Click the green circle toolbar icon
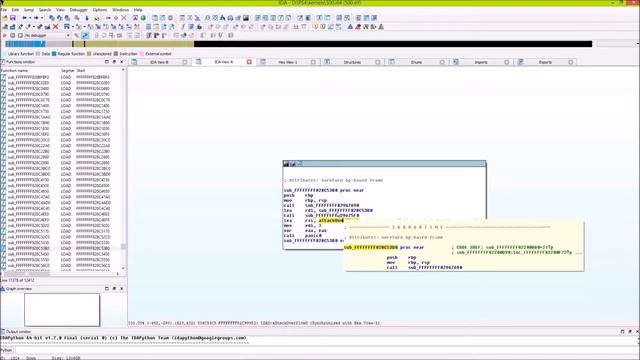Screen dimensions: 640x360 [x=143, y=18]
